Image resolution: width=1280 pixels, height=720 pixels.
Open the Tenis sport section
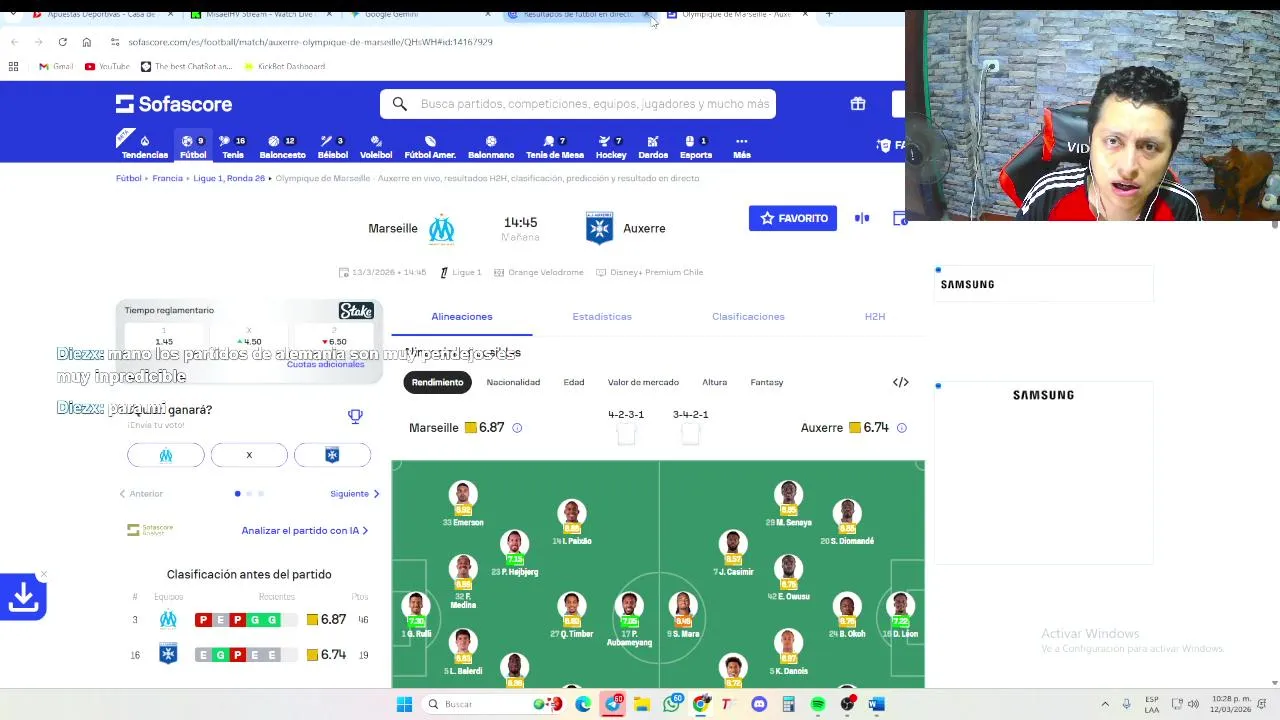(233, 147)
